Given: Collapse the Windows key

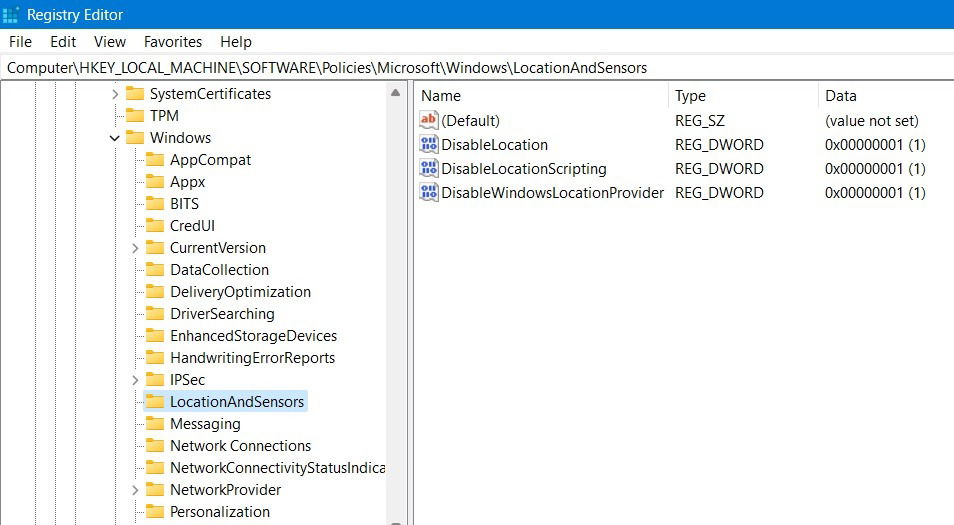Looking at the screenshot, I should coord(114,138).
